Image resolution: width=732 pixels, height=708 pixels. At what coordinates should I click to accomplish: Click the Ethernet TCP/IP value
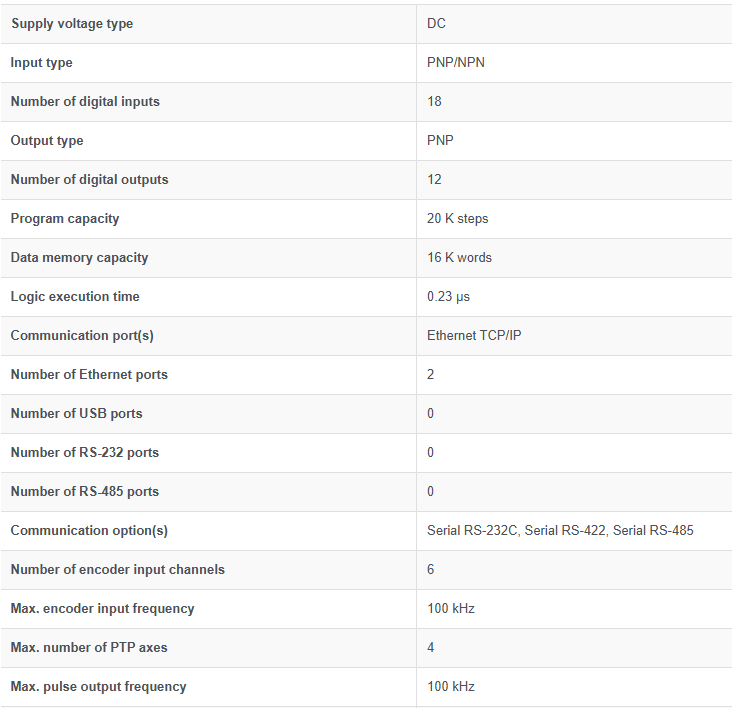tap(474, 336)
